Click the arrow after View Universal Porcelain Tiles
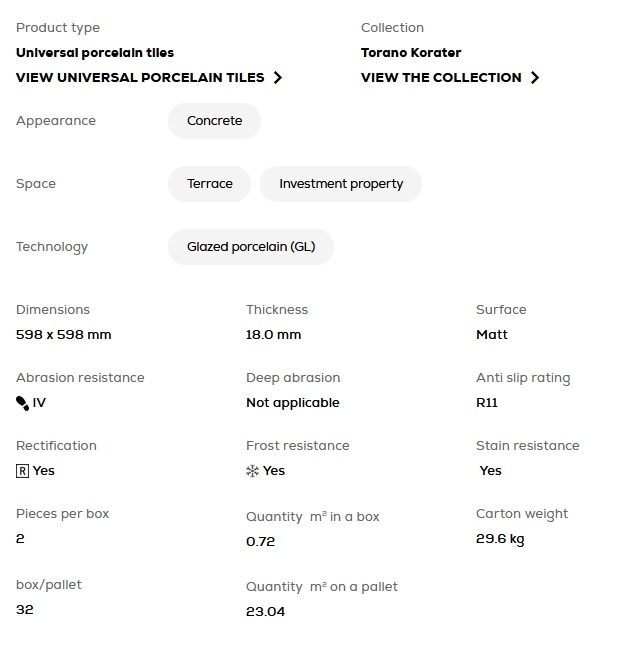The image size is (617, 652). click(x=278, y=78)
